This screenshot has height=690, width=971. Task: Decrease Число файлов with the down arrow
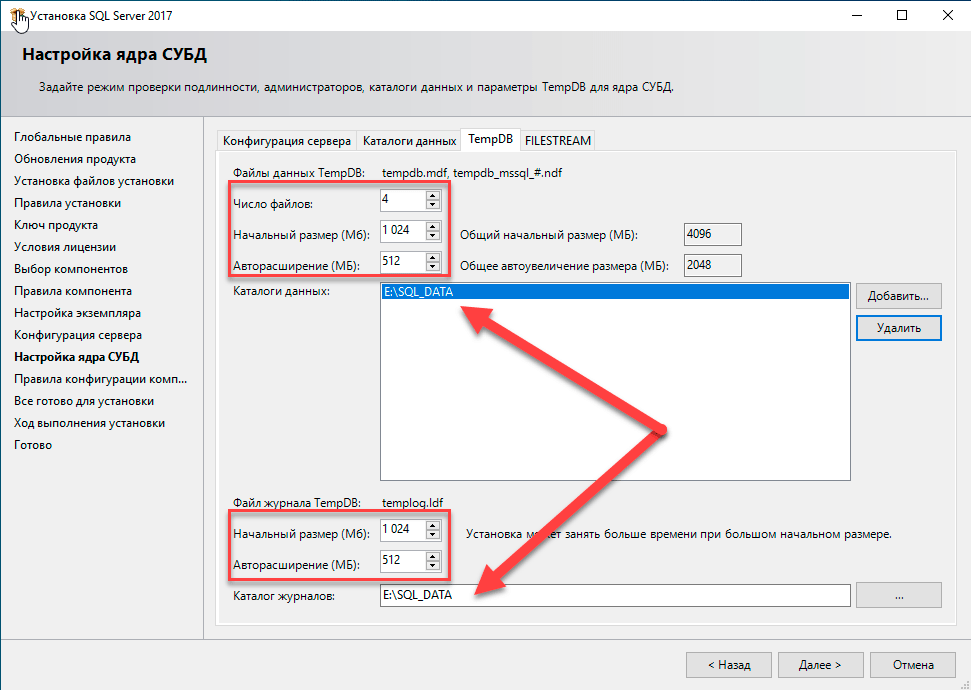[x=433, y=205]
